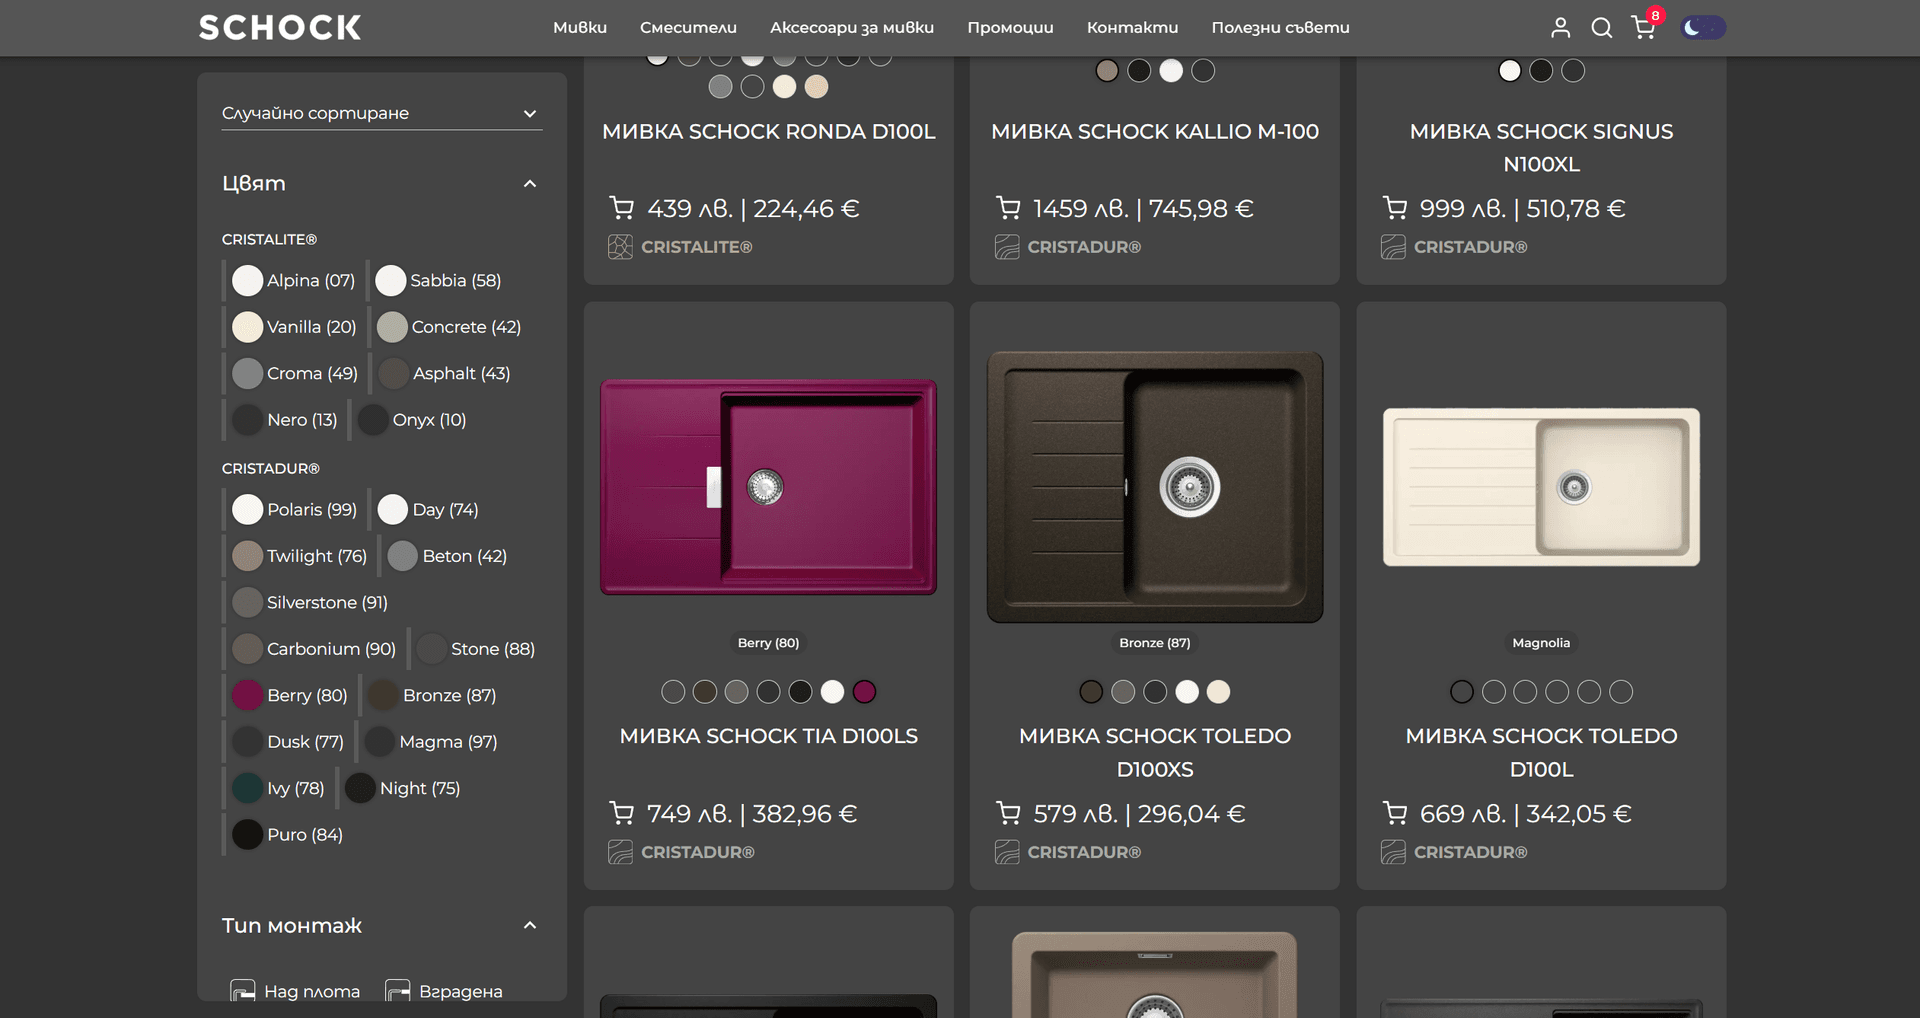
Task: Click the SCHOCK logo
Action: tap(280, 28)
